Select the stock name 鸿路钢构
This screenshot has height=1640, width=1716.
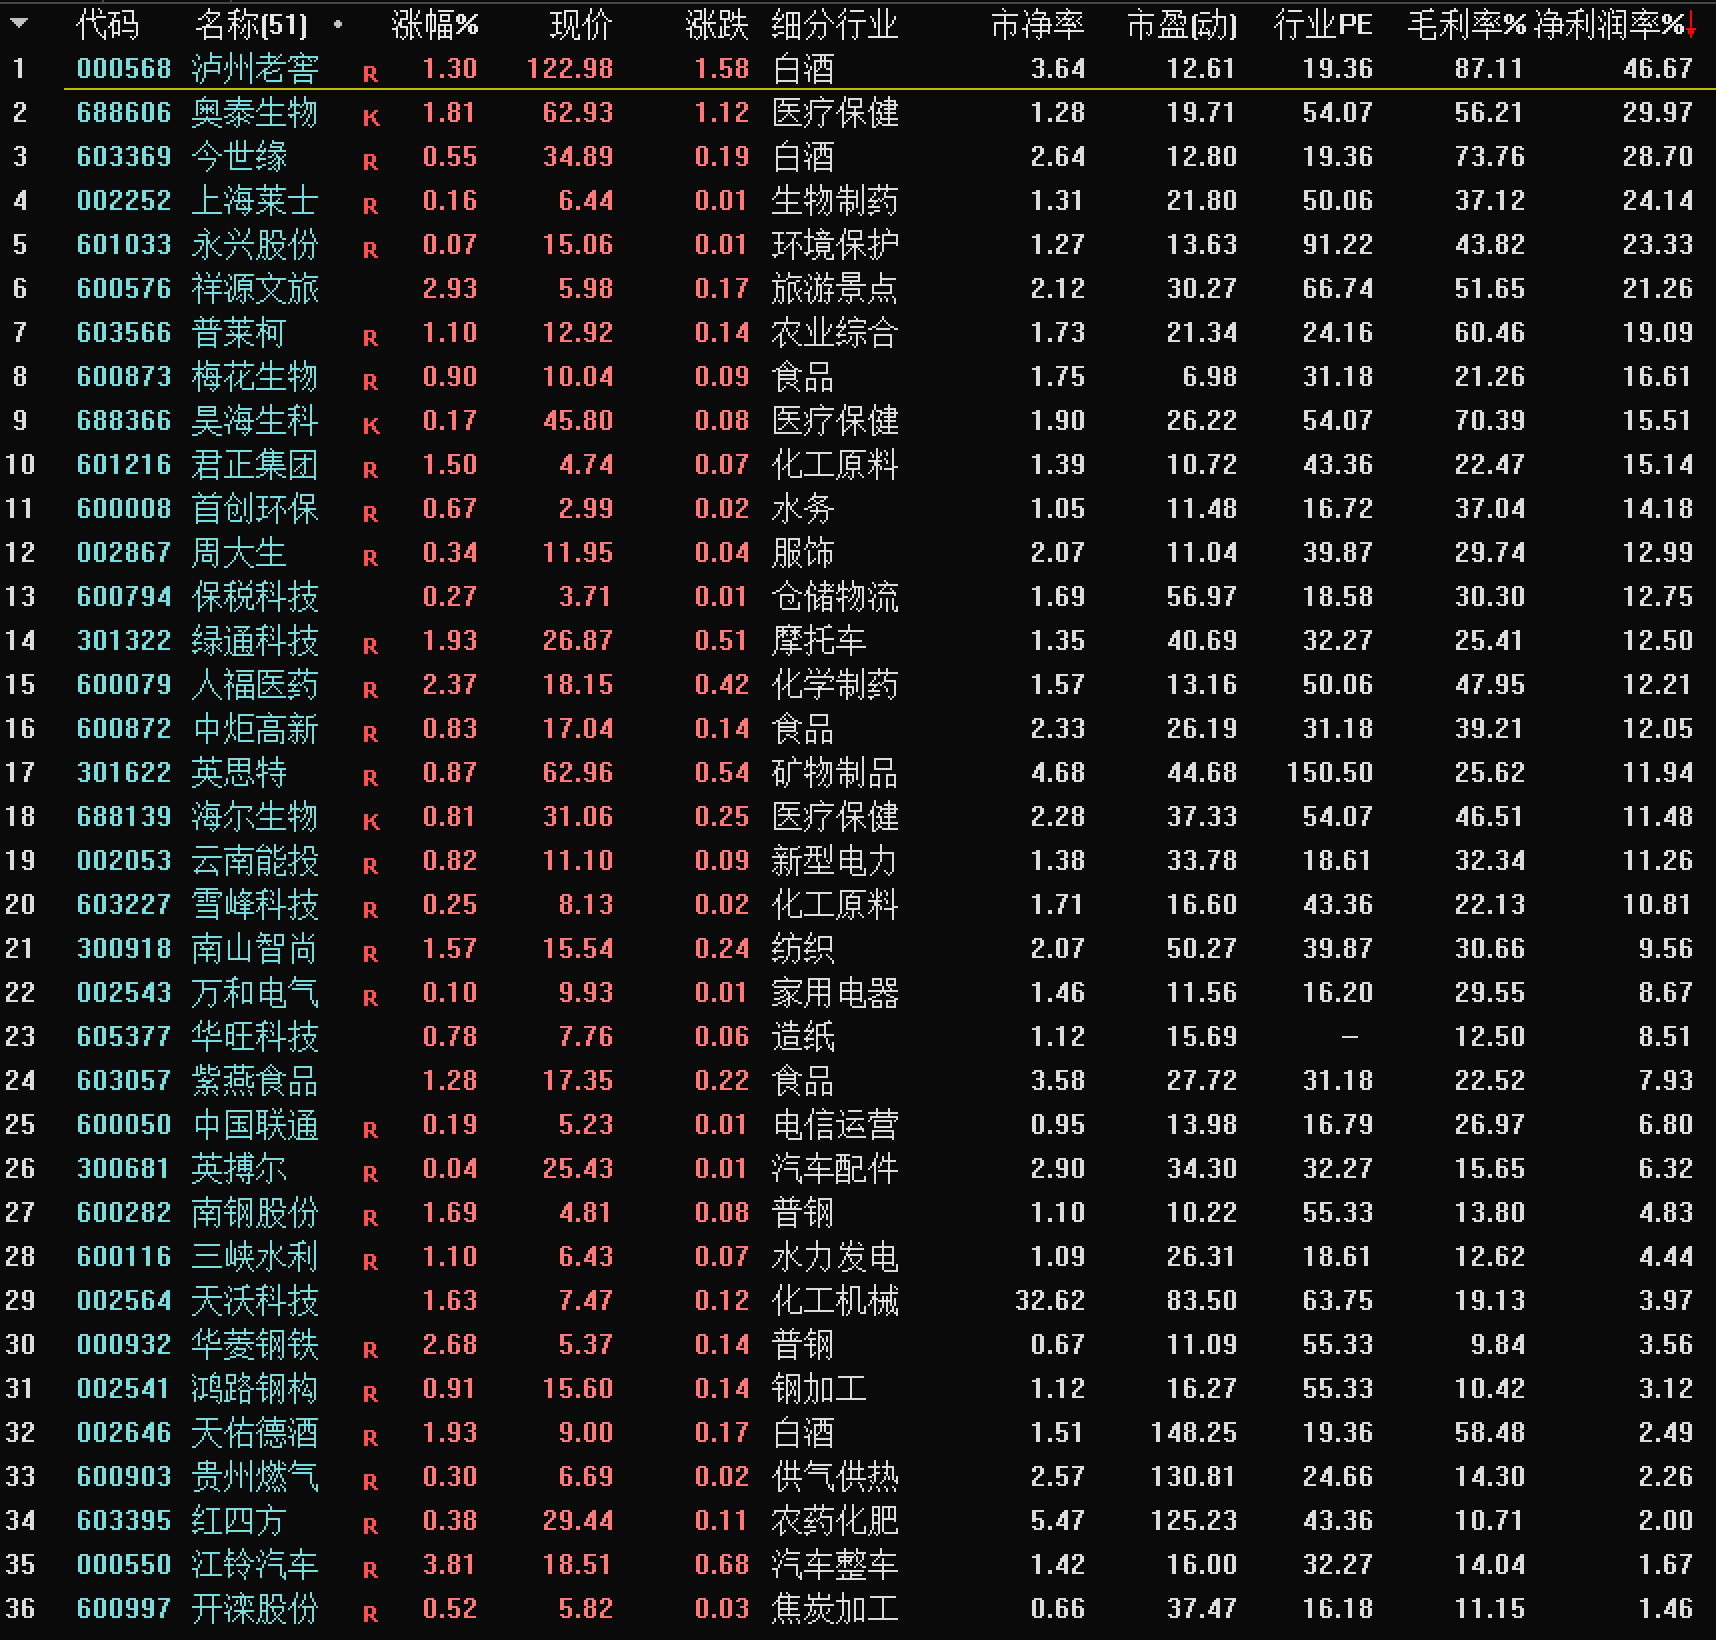pos(255,1388)
